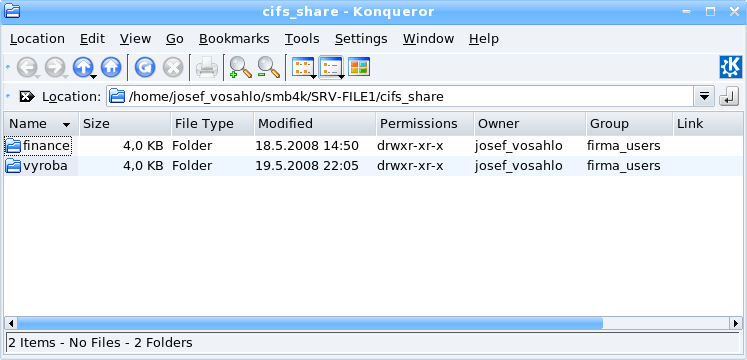Click the Stop loading icon

point(173,68)
